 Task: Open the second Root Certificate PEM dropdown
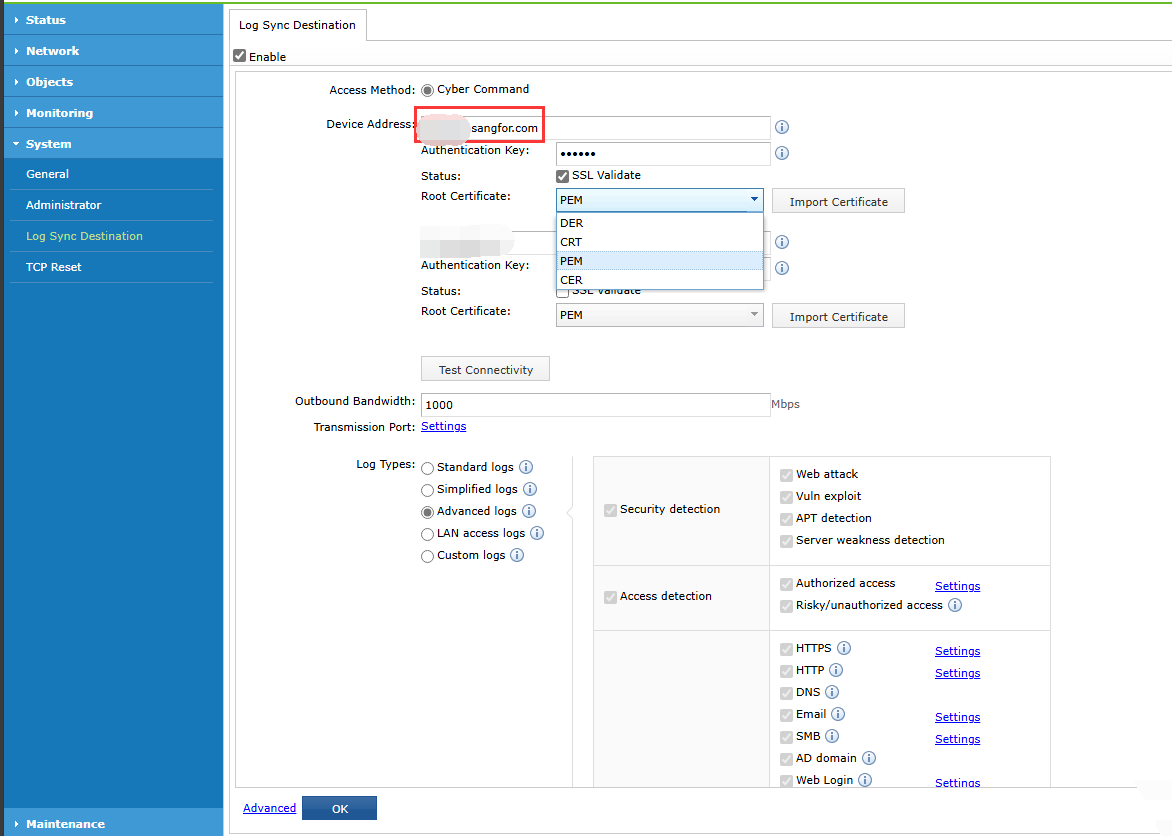click(x=659, y=315)
